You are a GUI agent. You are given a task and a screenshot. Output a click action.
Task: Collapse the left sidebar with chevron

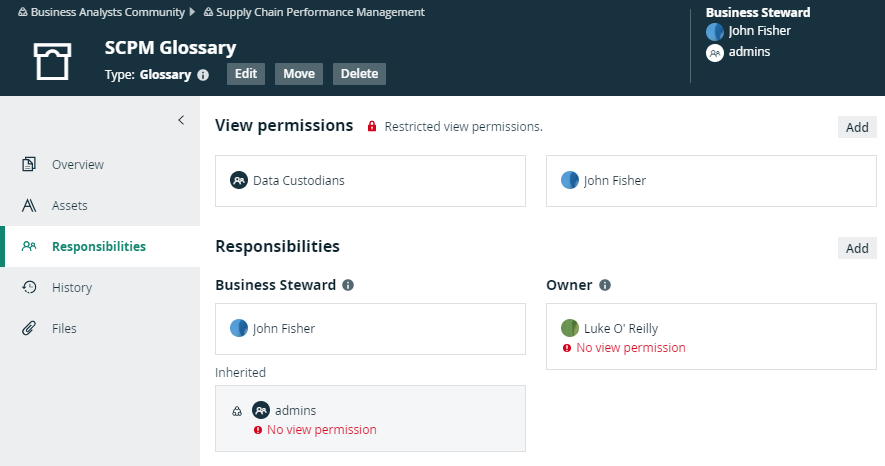click(181, 120)
